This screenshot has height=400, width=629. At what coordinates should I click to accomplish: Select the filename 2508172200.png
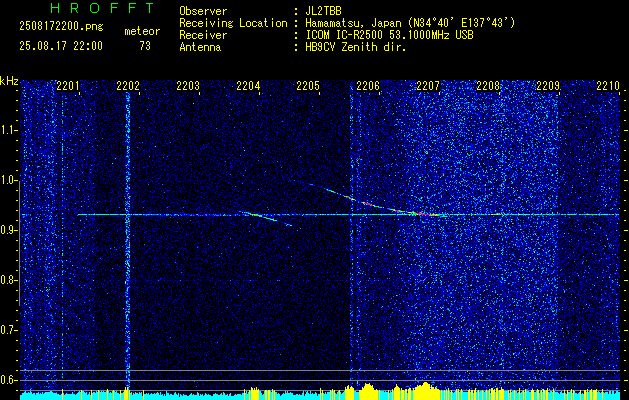click(x=61, y=27)
